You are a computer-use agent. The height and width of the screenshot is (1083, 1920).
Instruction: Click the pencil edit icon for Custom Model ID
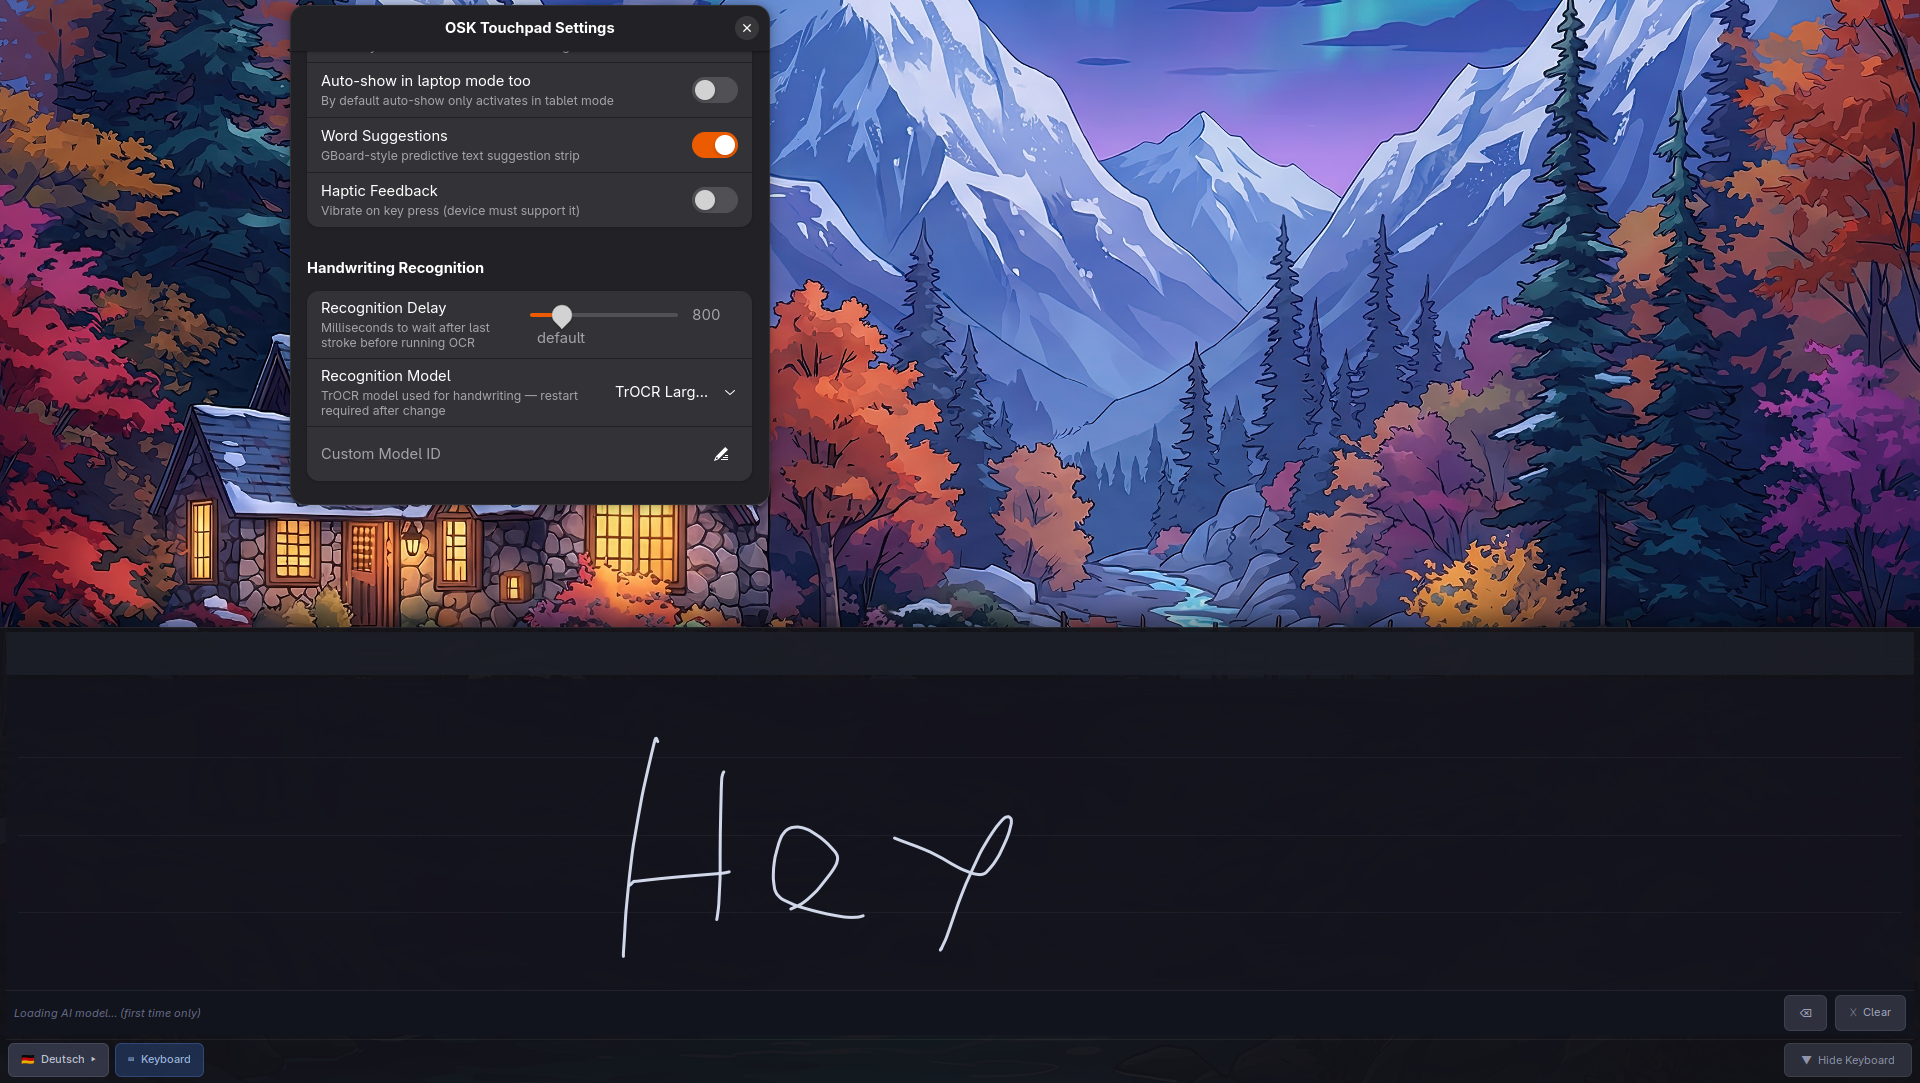tap(721, 454)
